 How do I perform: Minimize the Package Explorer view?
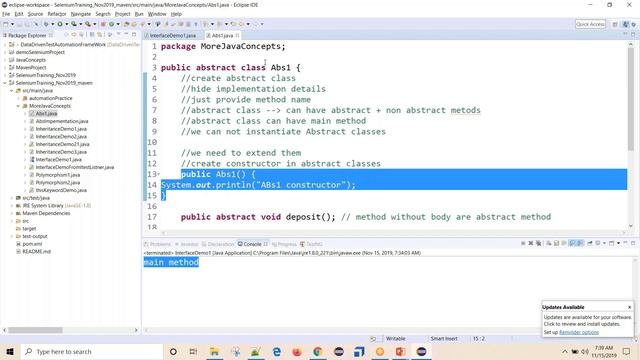(x=127, y=35)
